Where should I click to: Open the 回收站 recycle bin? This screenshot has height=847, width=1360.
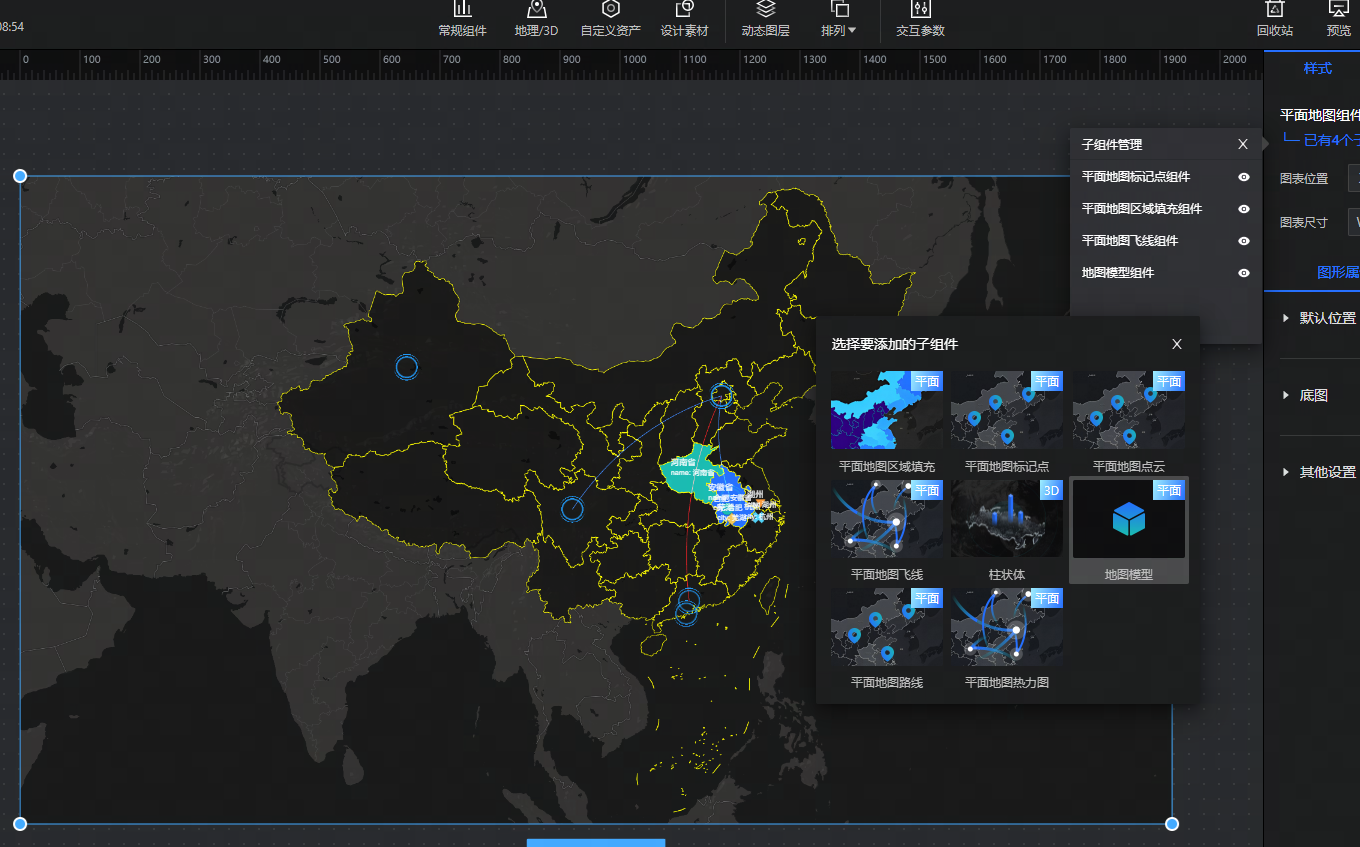[1274, 11]
